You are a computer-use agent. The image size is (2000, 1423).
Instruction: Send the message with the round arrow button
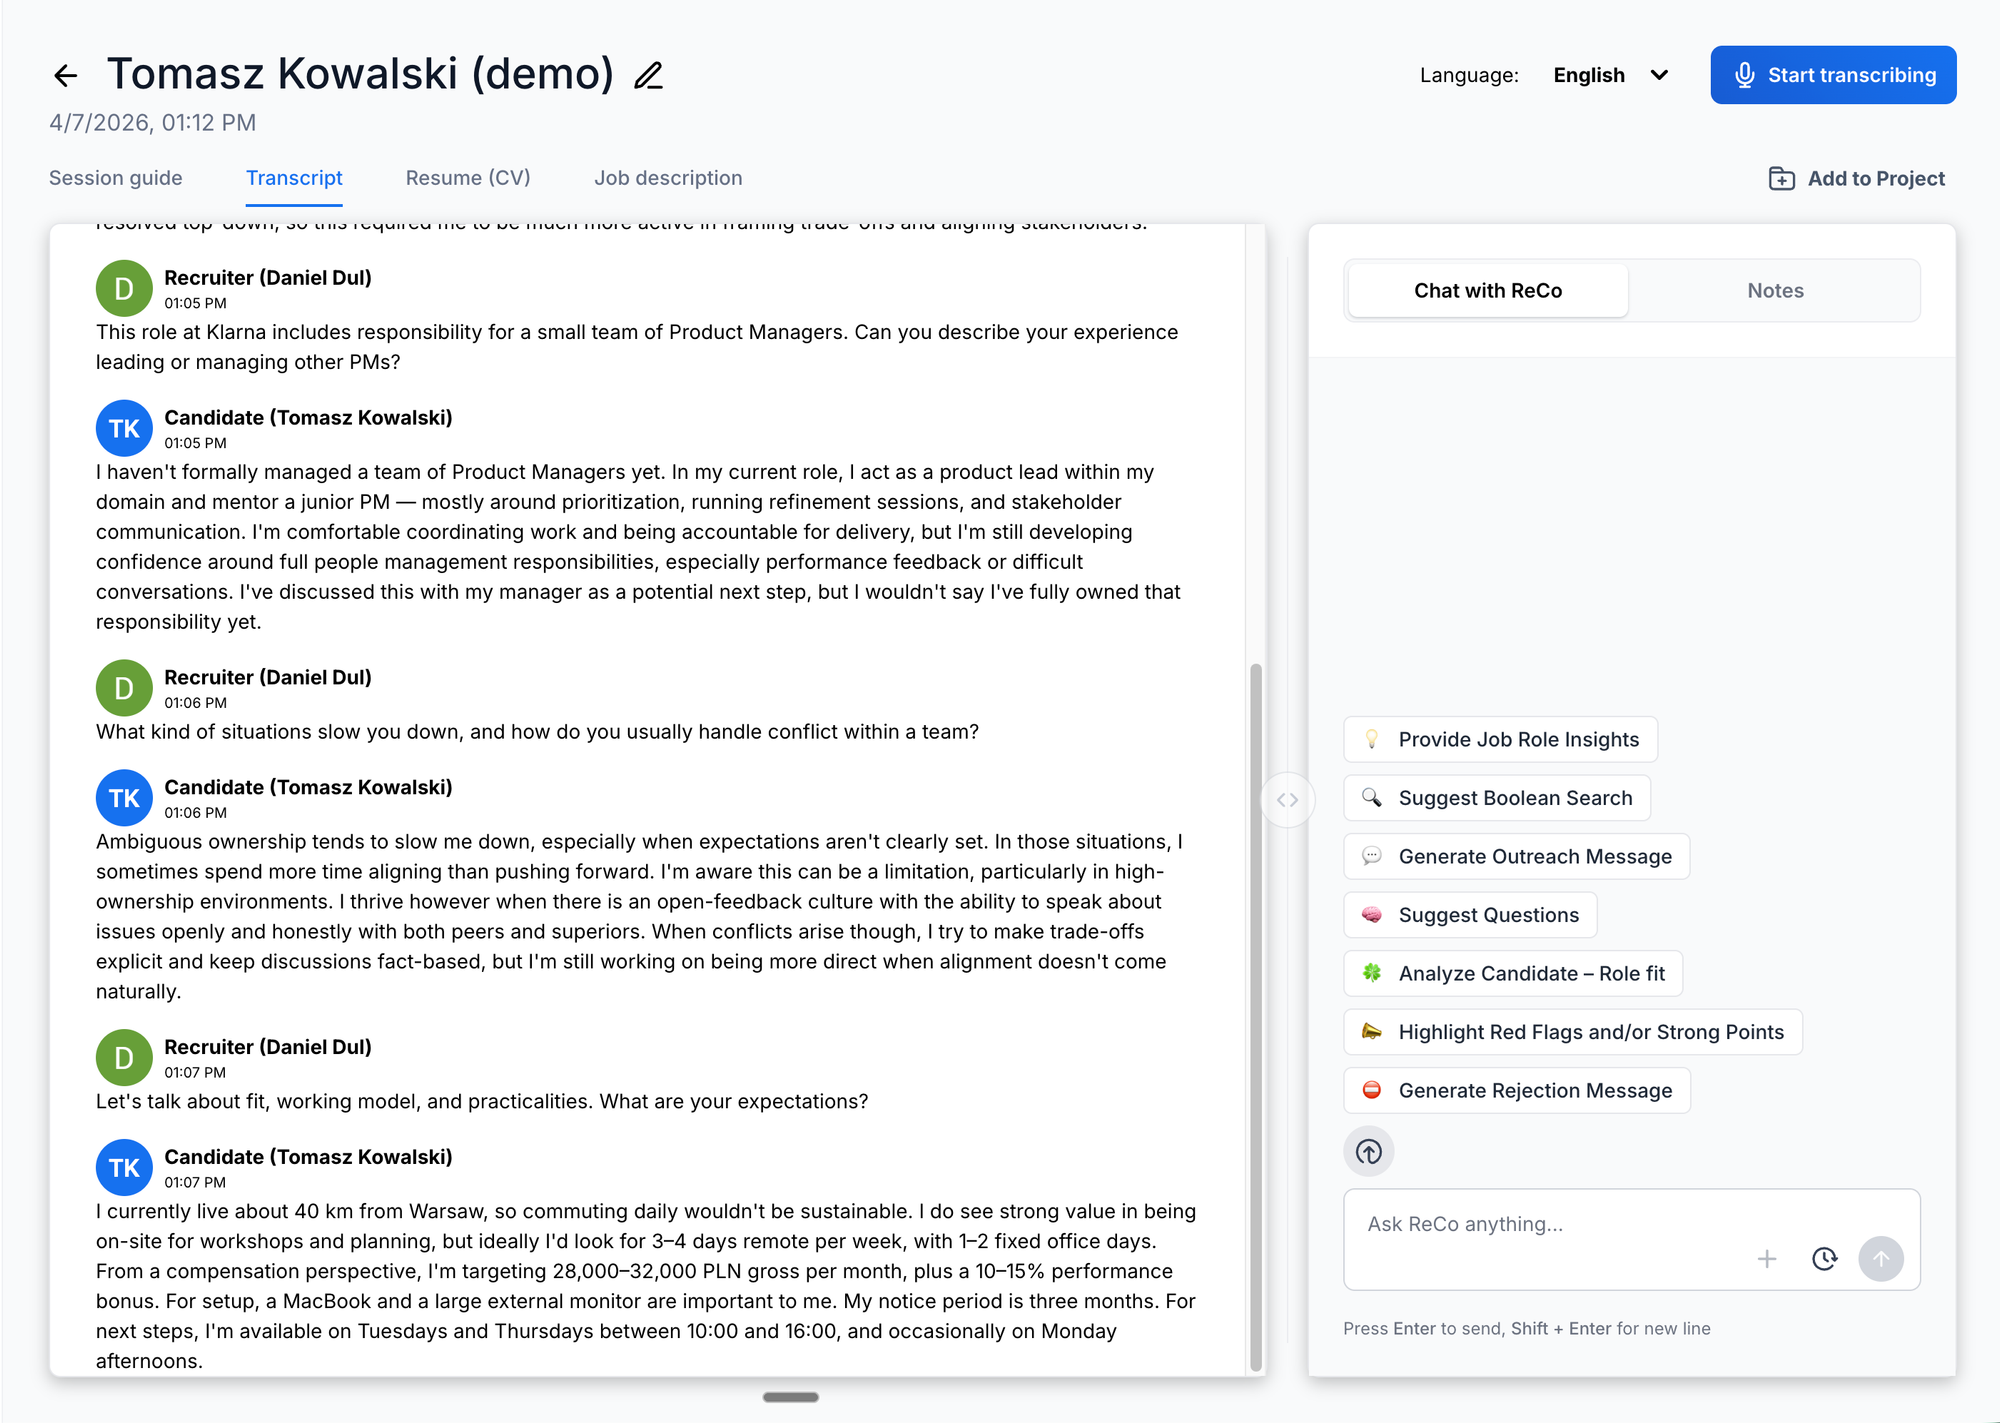click(x=1881, y=1258)
